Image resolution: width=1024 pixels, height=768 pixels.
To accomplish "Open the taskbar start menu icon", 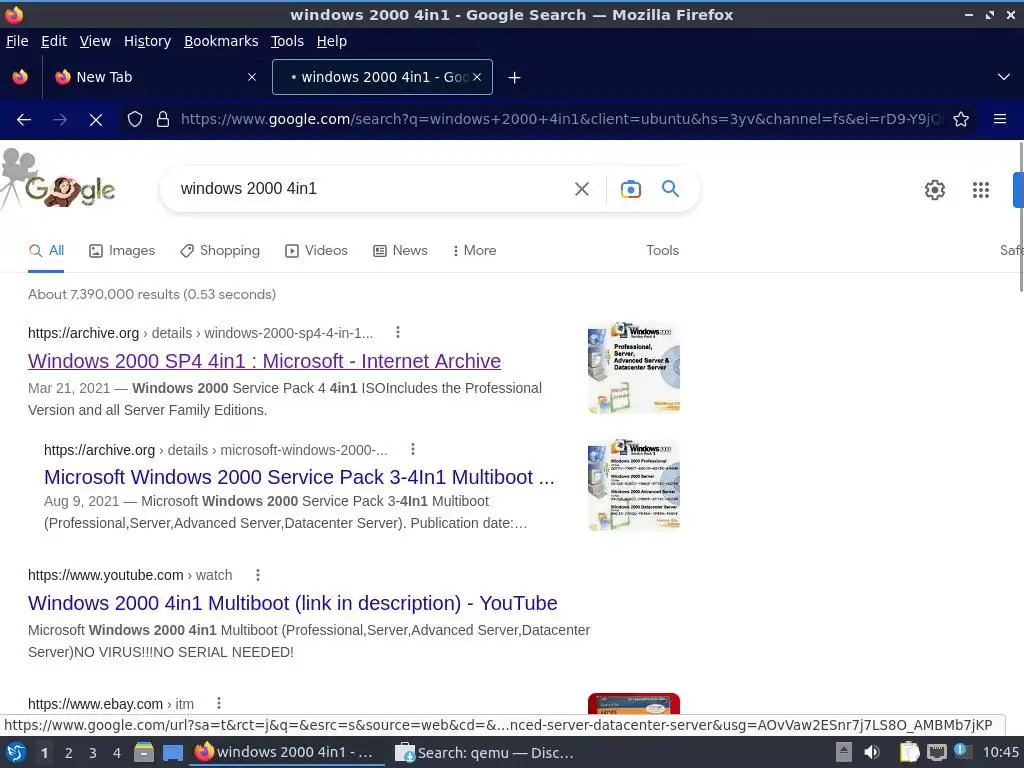I will pos(16,753).
